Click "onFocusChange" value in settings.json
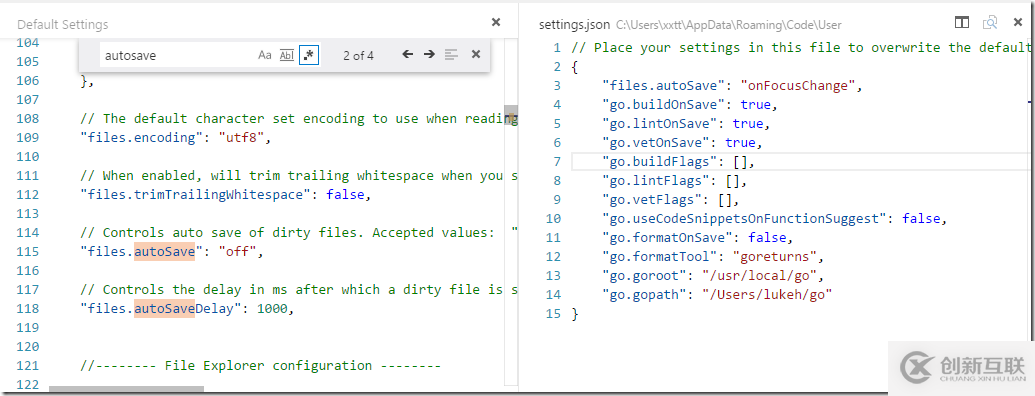Image resolution: width=1035 pixels, height=396 pixels. (798, 86)
